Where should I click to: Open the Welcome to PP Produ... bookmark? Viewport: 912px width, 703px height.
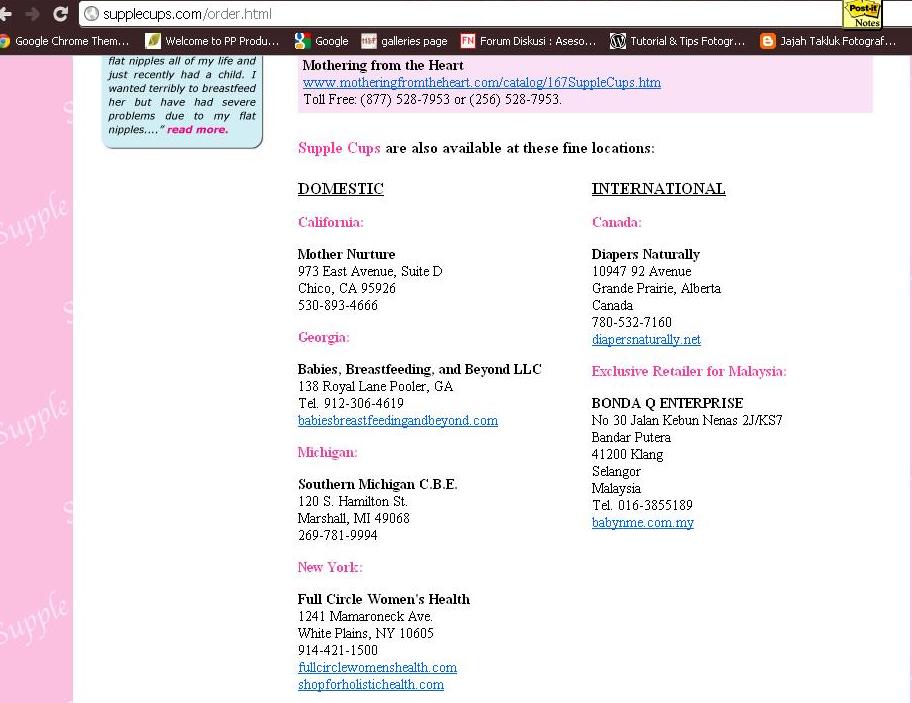point(215,41)
